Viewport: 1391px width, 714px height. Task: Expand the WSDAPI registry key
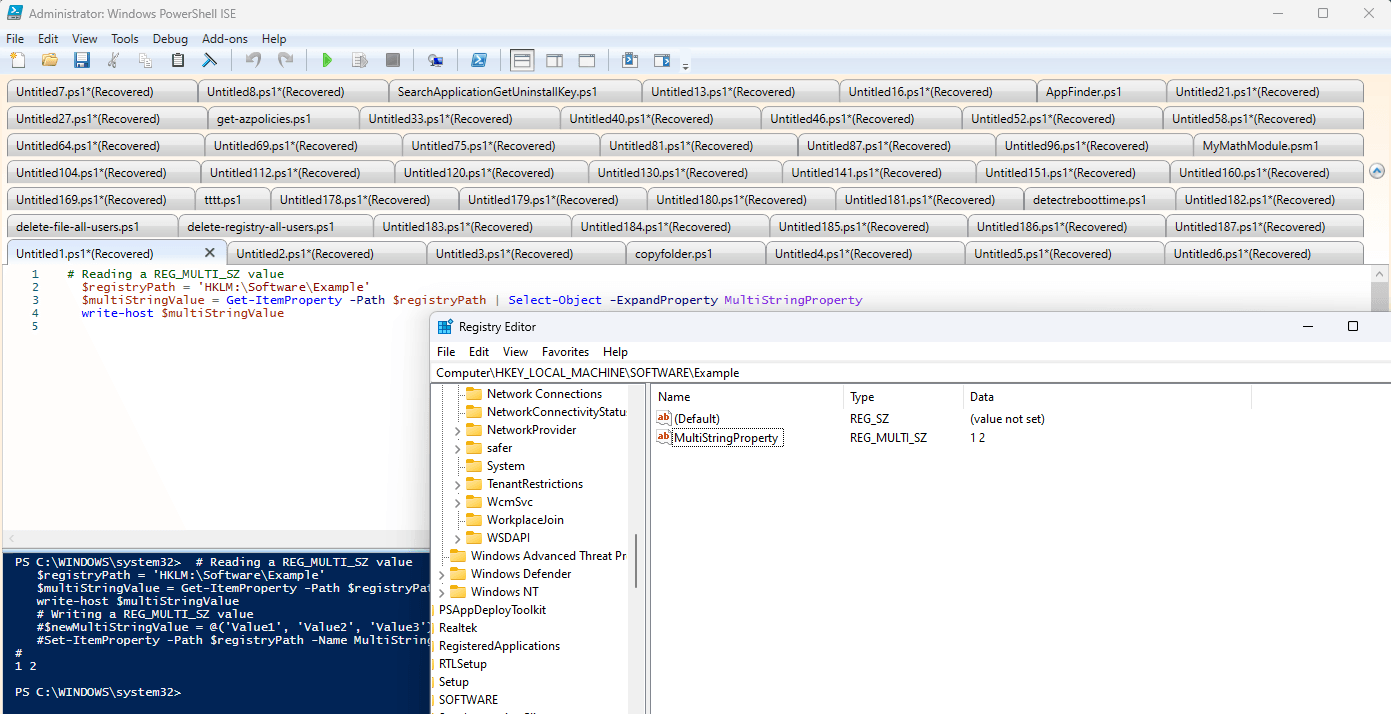click(457, 538)
